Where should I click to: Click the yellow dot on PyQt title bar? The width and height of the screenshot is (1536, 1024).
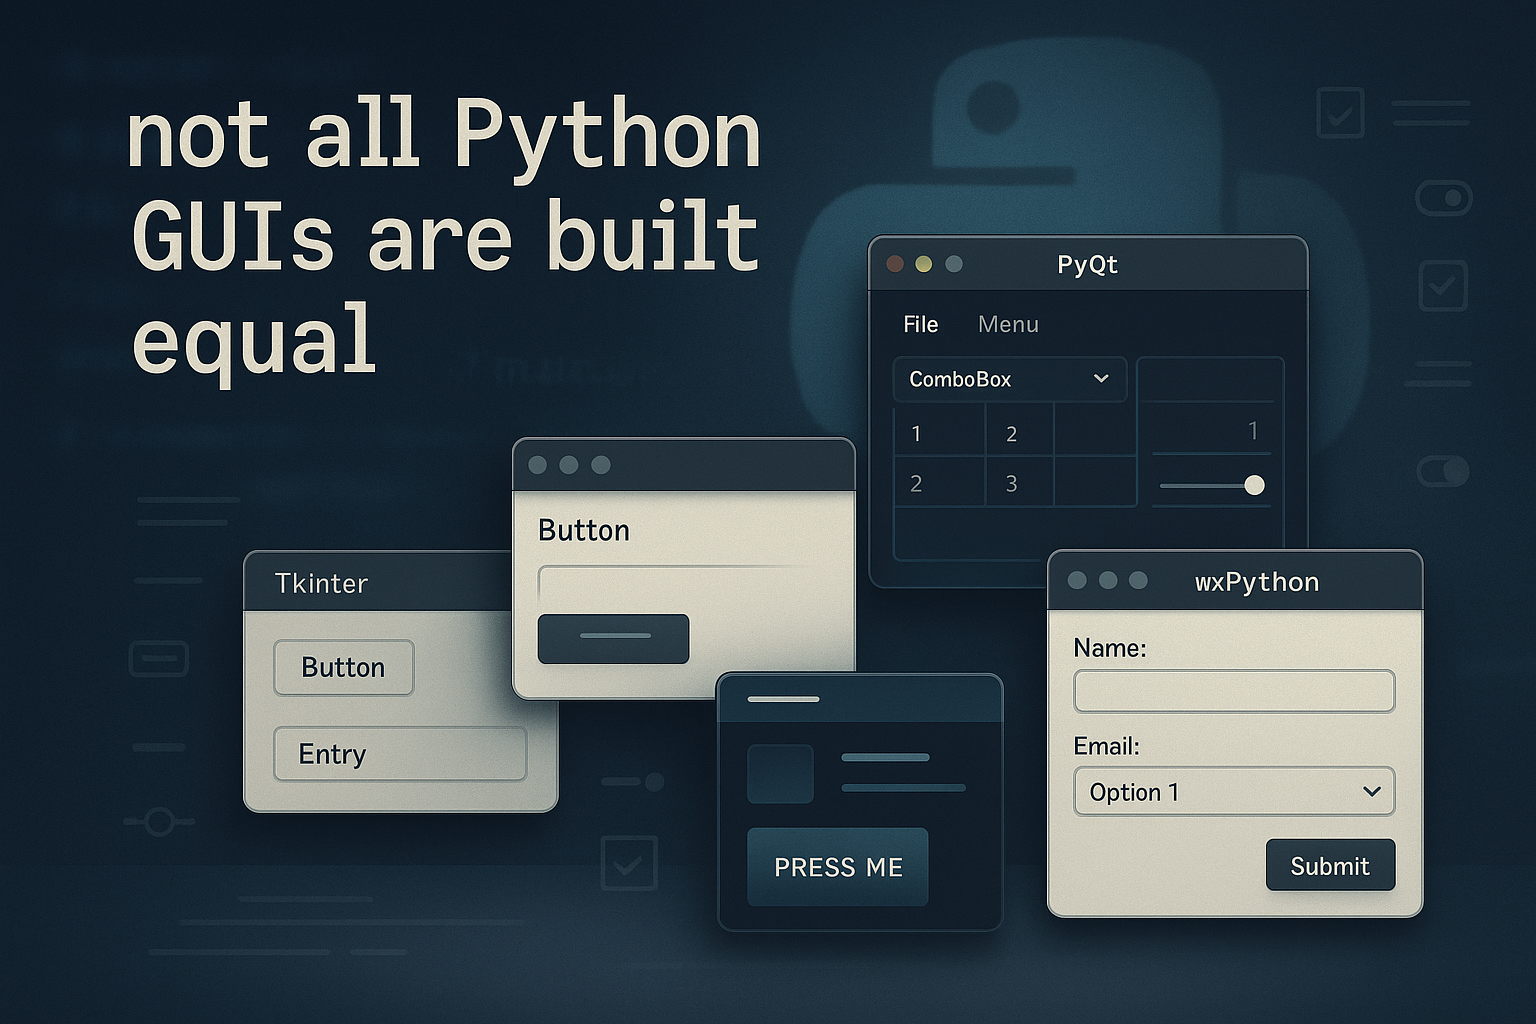[x=924, y=264]
